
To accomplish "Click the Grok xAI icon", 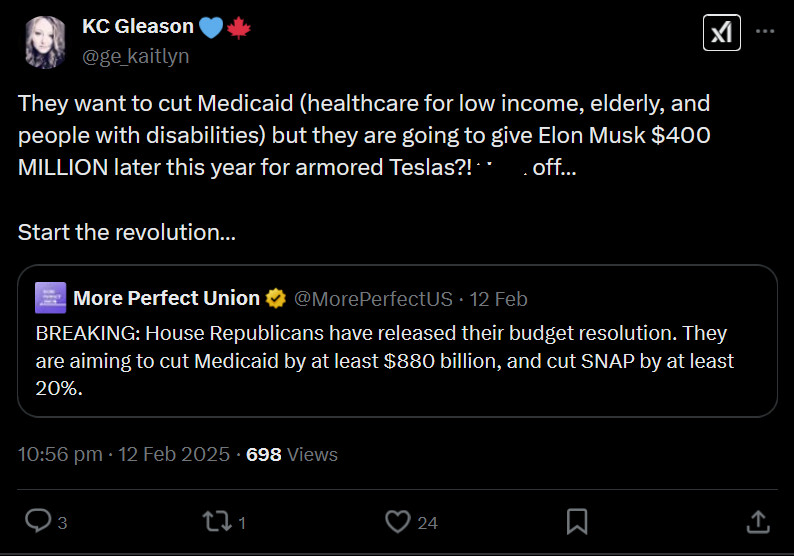I will [721, 33].
